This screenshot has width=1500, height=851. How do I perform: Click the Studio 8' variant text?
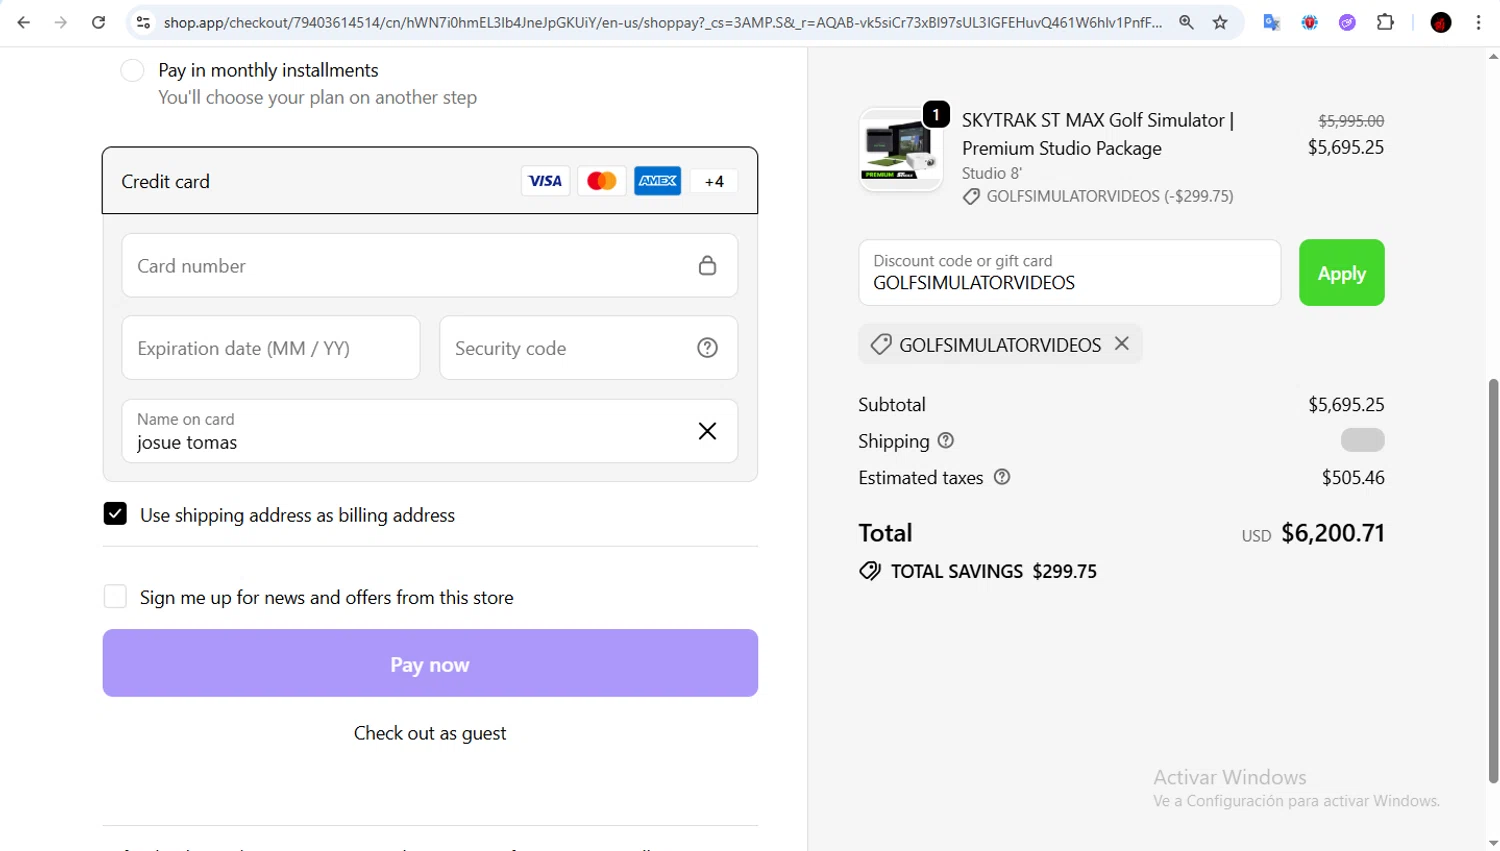pyautogui.click(x=992, y=173)
